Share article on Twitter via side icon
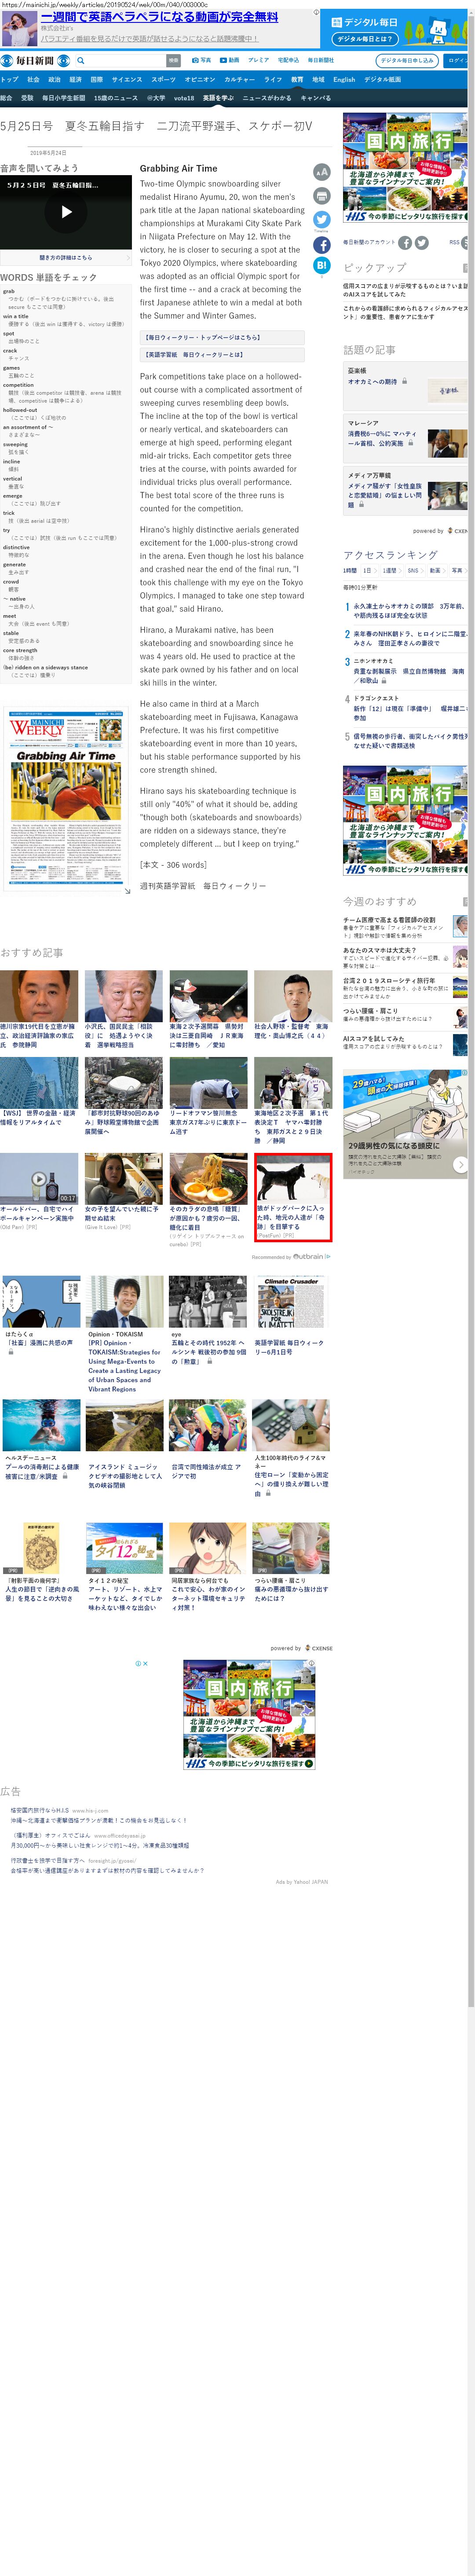 pos(322,220)
